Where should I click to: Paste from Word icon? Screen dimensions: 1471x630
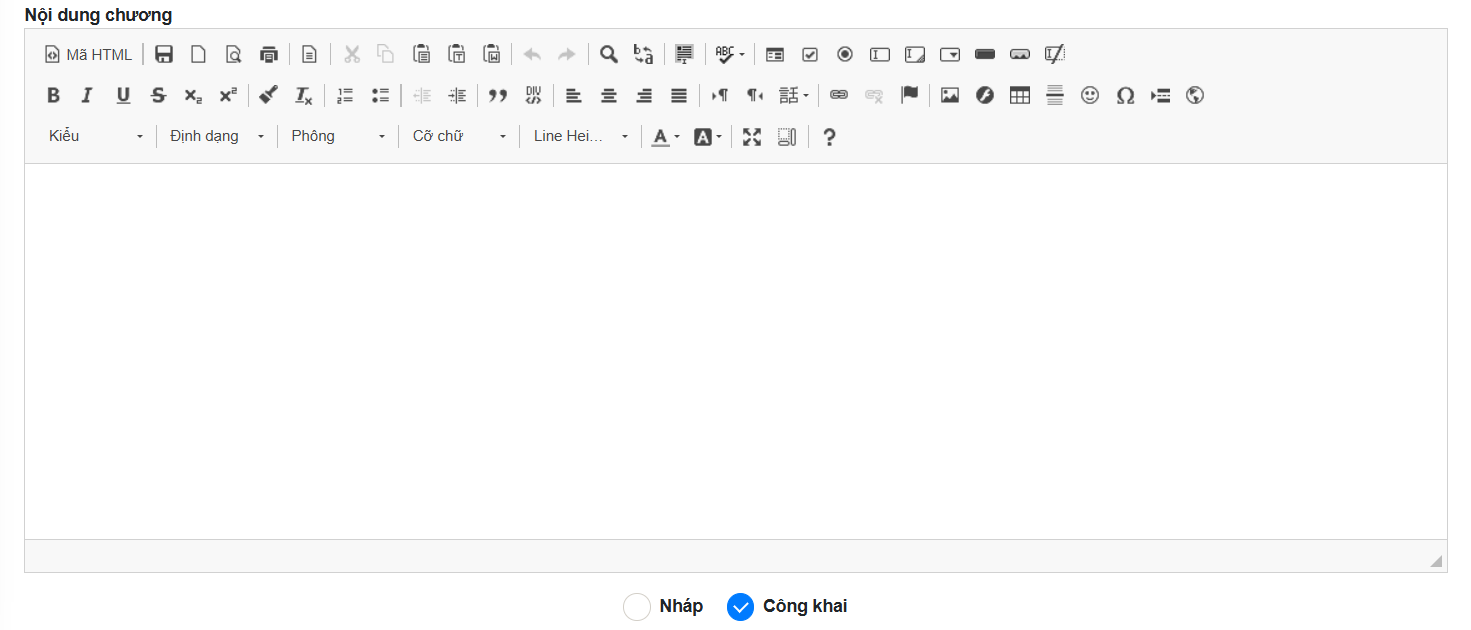coord(491,54)
